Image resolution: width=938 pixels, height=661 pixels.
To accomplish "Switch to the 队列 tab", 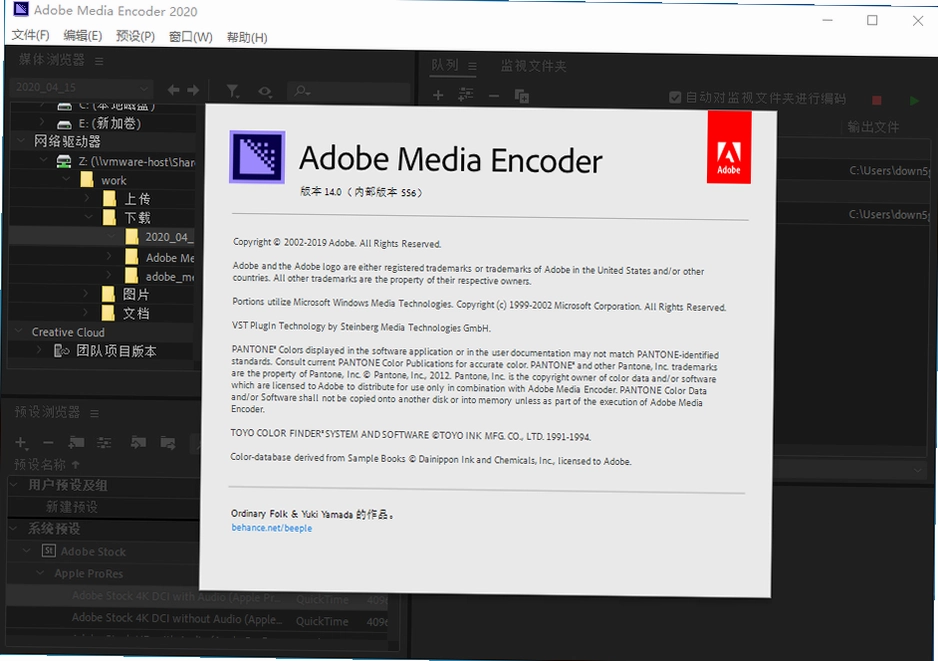I will point(445,65).
